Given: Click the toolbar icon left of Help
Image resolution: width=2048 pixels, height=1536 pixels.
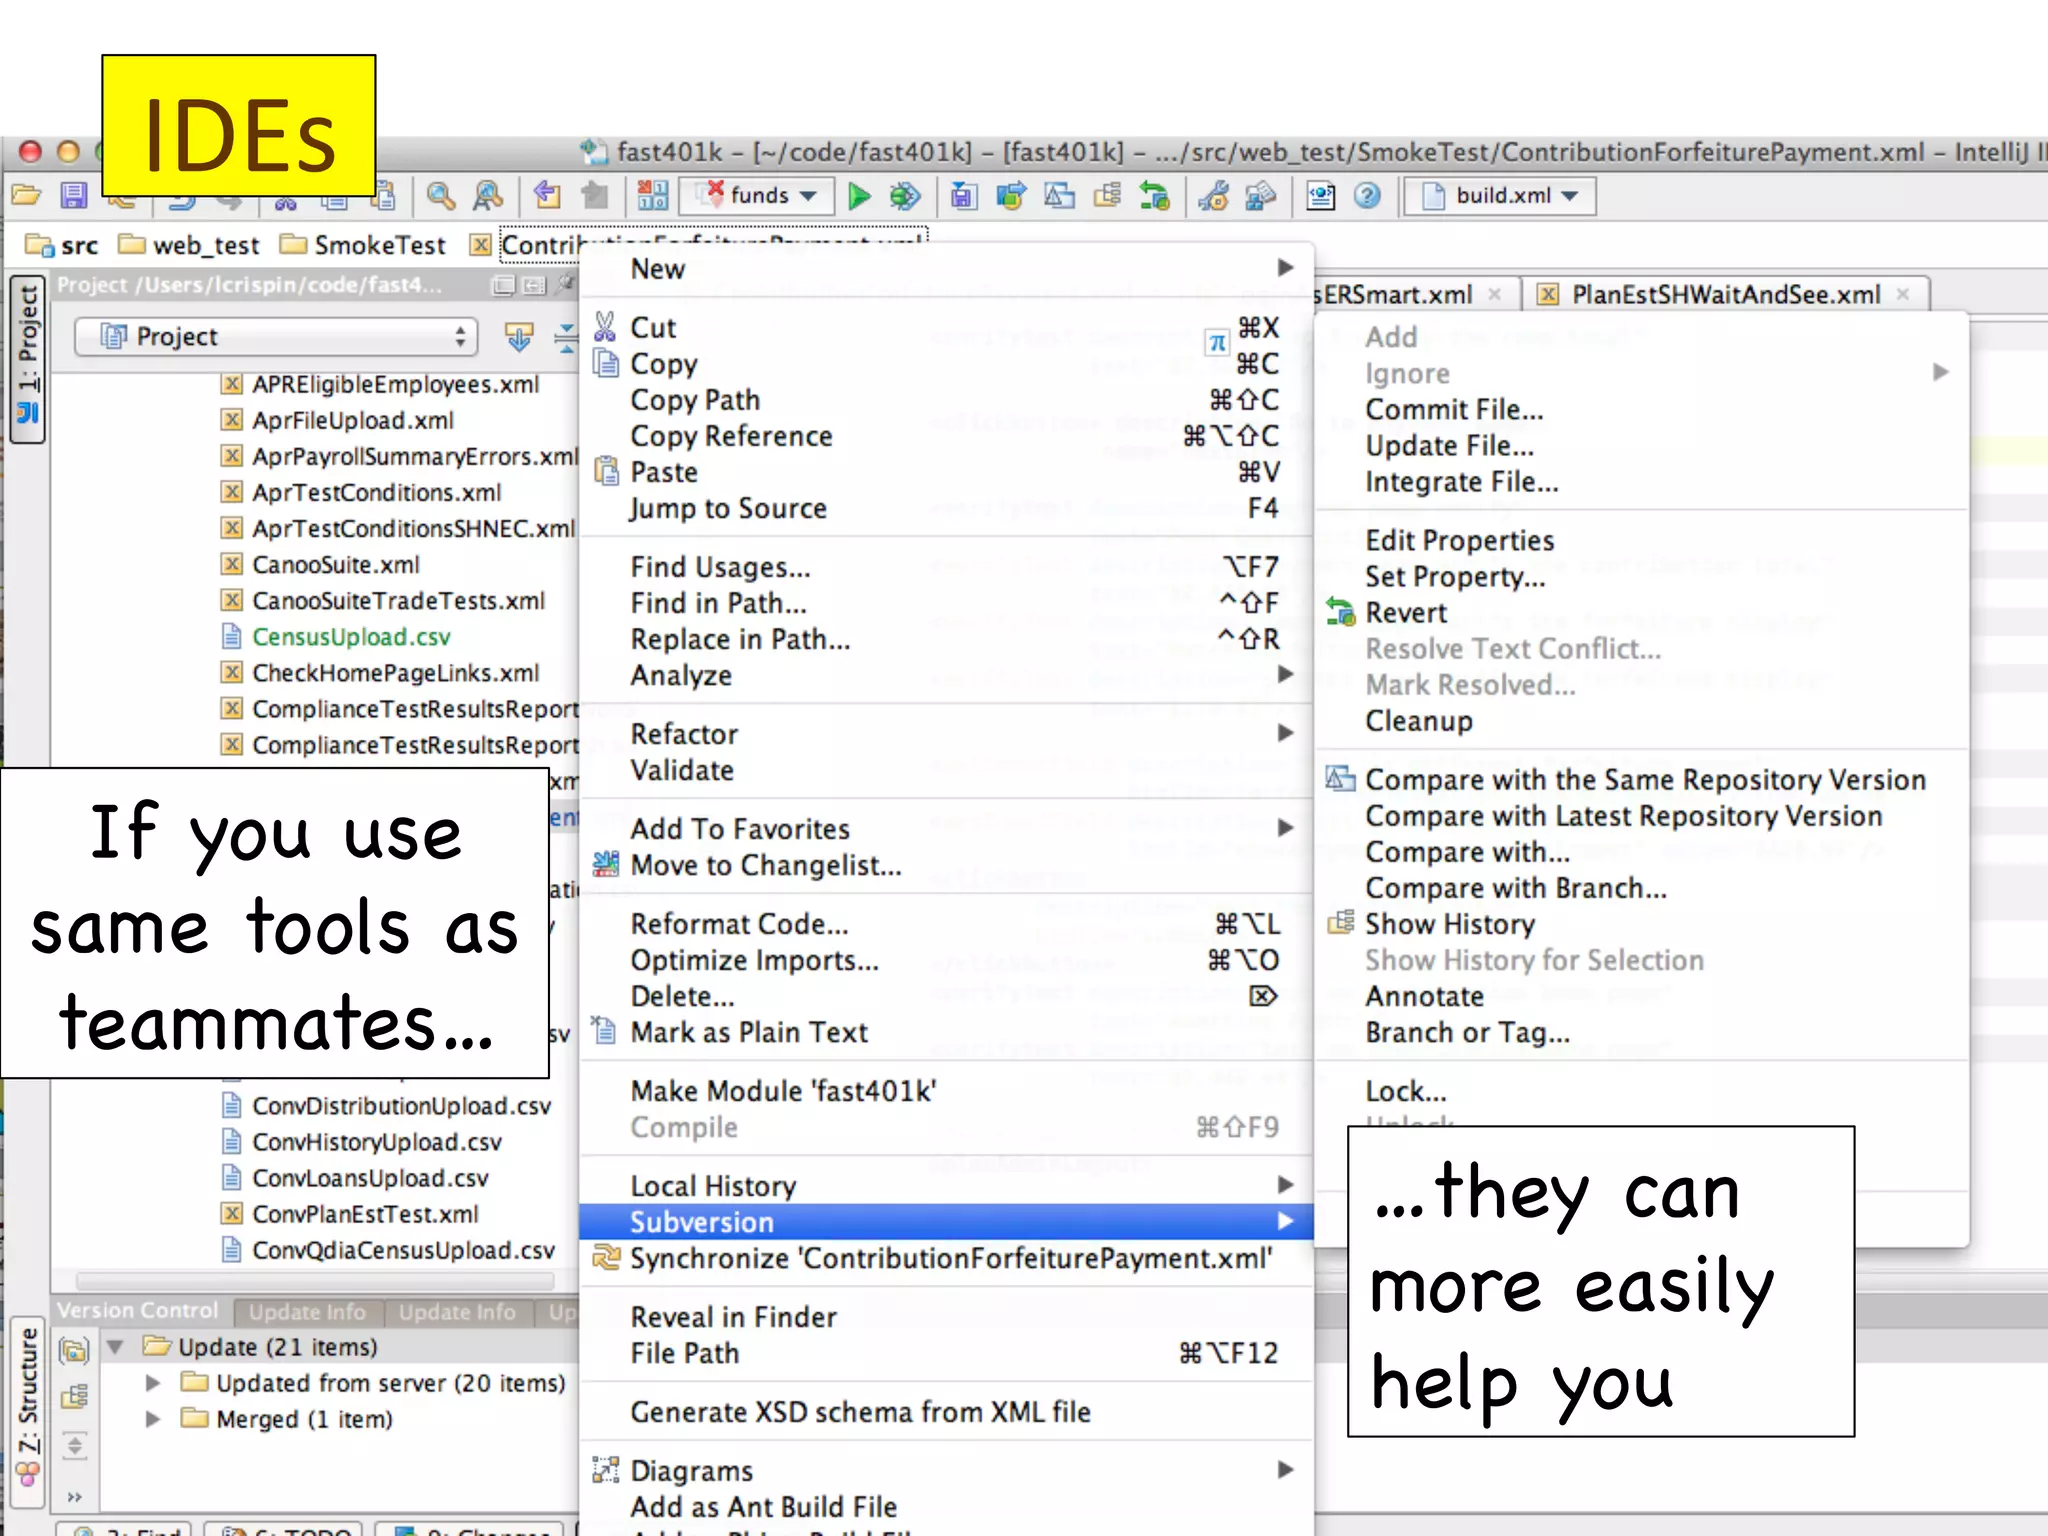Looking at the screenshot, I should [x=1320, y=195].
